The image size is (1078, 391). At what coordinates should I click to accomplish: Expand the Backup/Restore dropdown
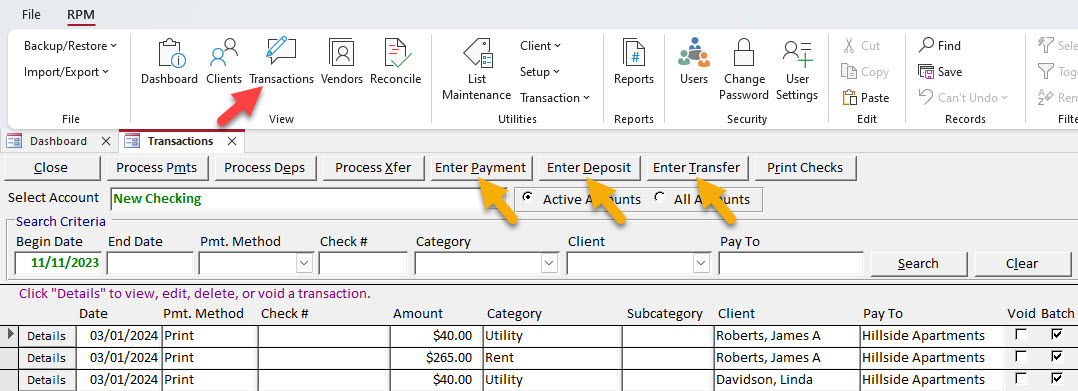[x=70, y=46]
